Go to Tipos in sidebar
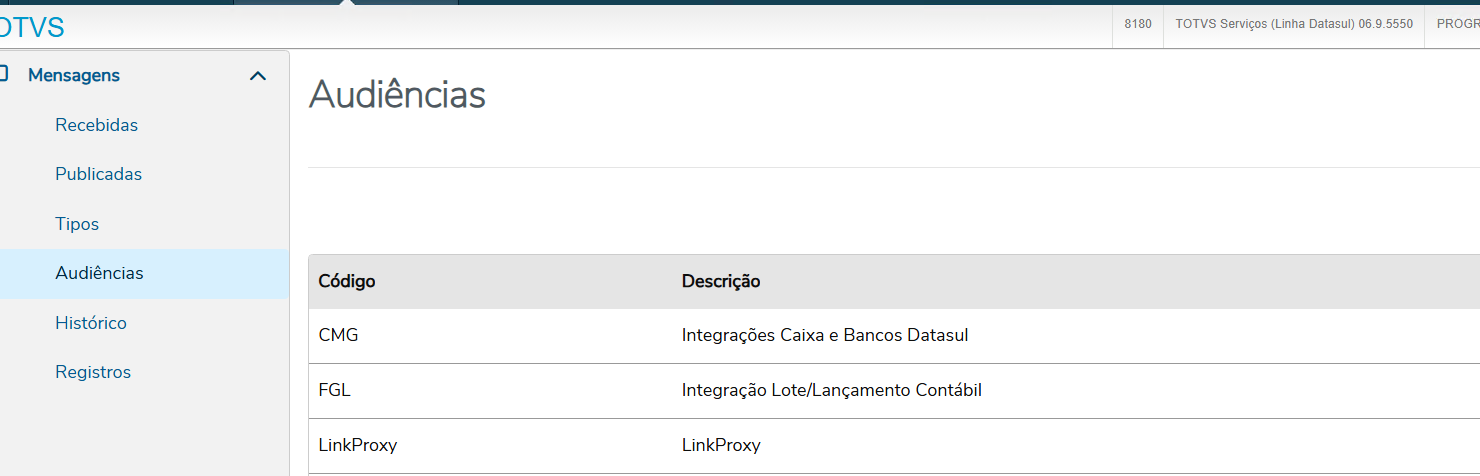The image size is (1480, 476). tap(77, 224)
